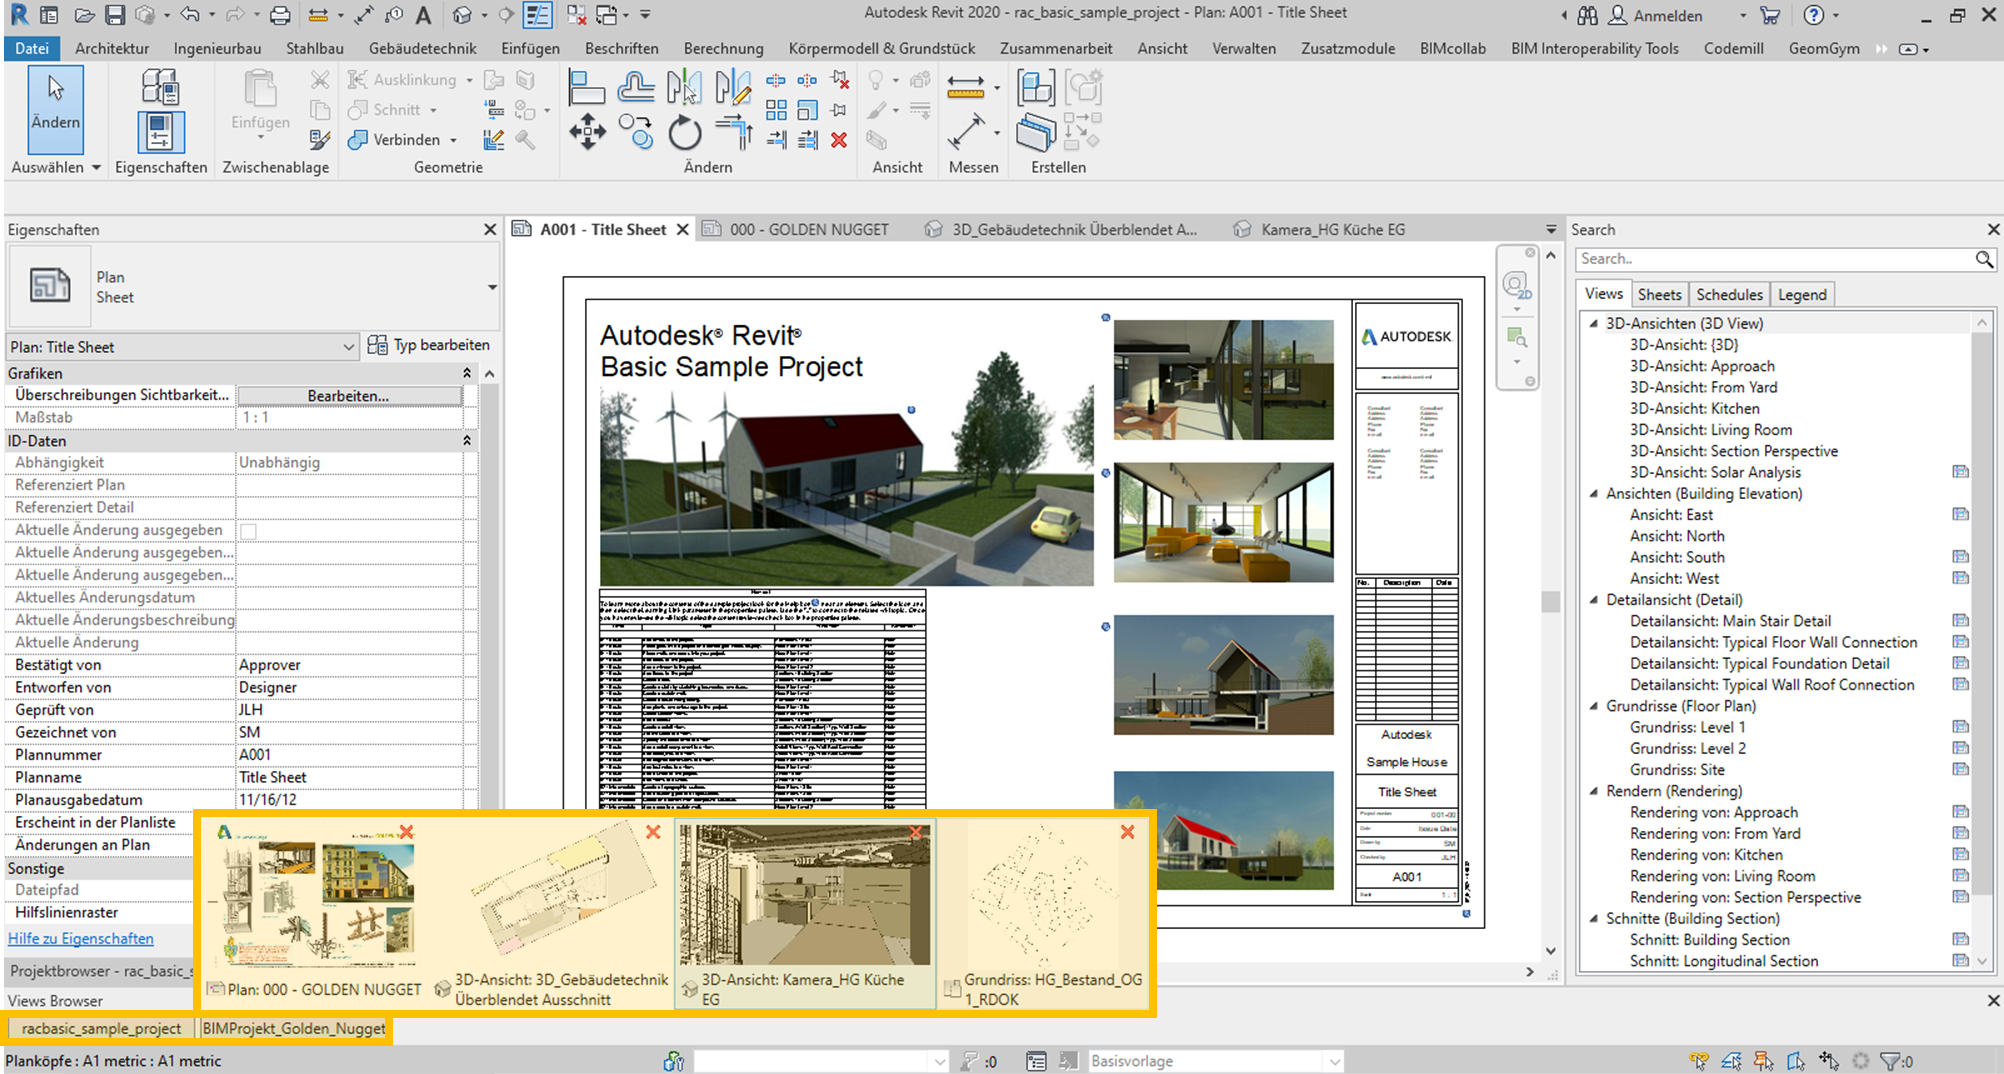Open the Architektur ribbon tab

[x=112, y=48]
